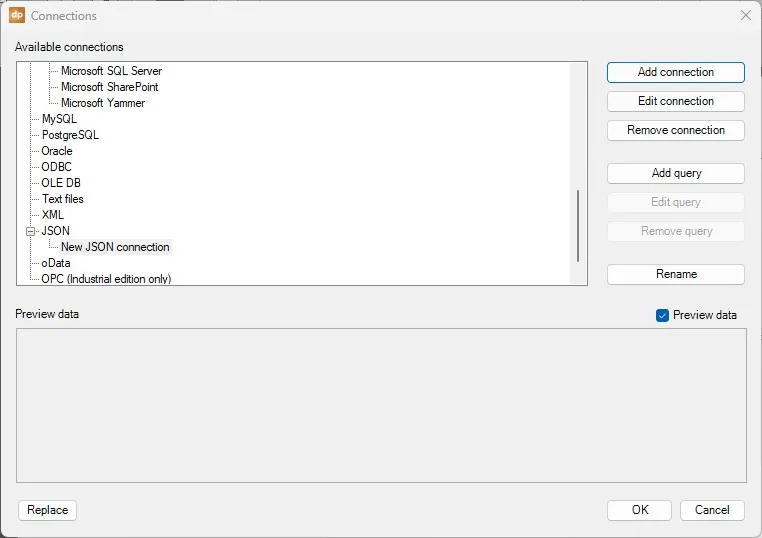Select the XML connection type
762x538 pixels.
tap(52, 215)
